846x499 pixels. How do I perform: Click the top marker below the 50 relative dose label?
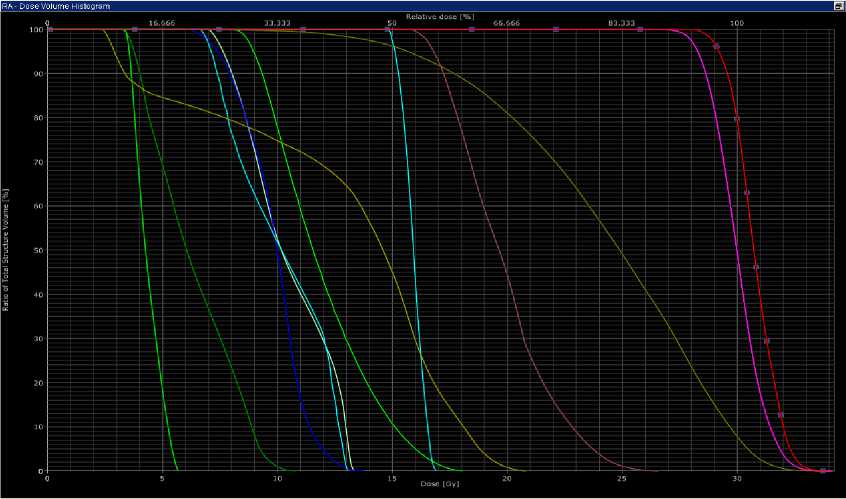388,29
